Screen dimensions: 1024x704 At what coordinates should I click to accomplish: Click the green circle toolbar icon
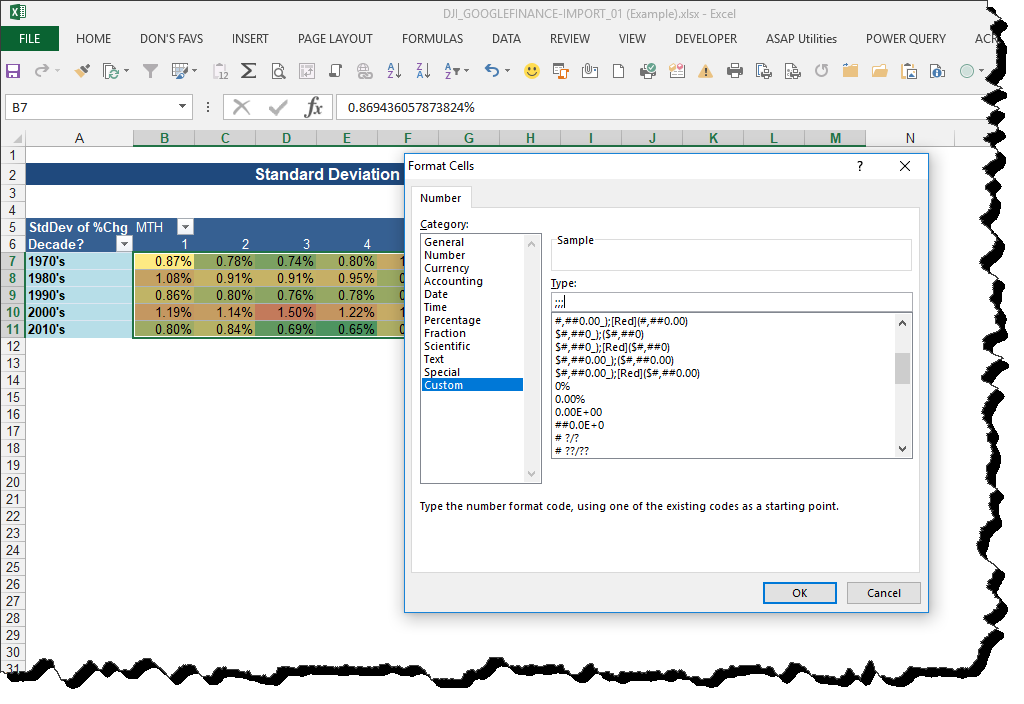click(x=967, y=71)
